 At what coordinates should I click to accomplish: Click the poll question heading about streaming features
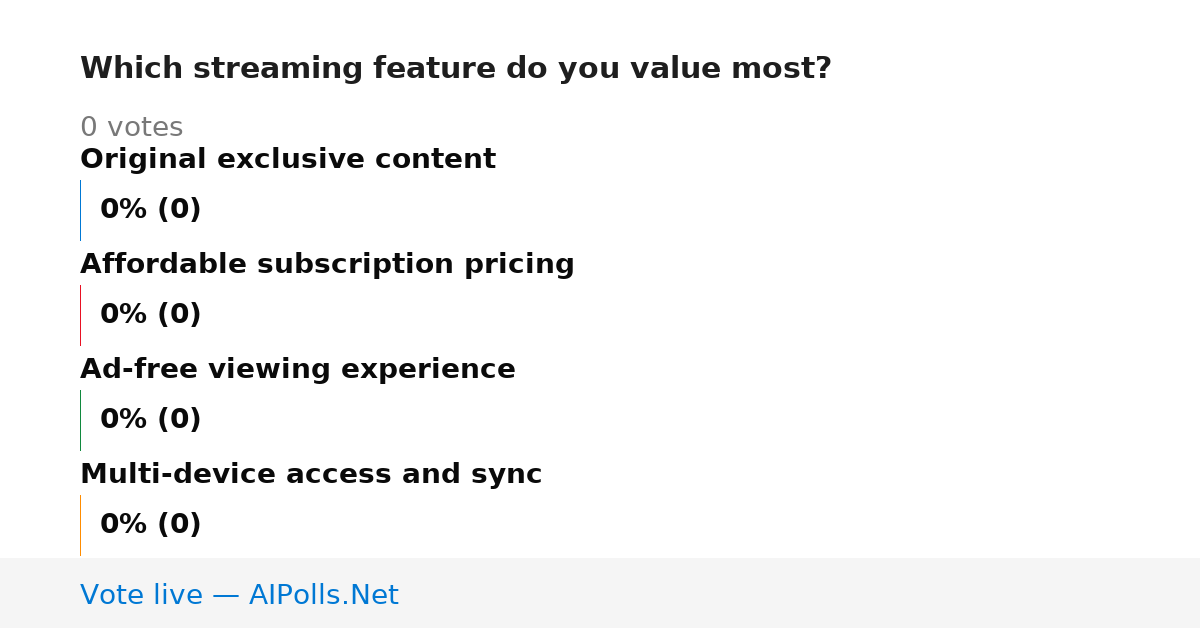tap(456, 69)
